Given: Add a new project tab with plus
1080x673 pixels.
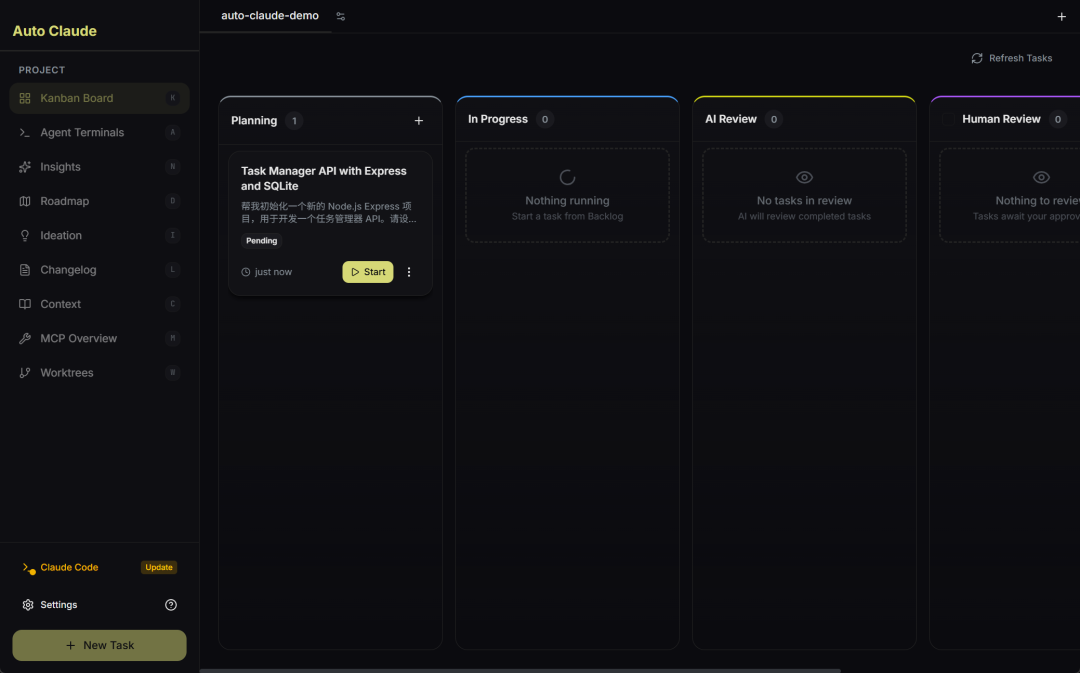Looking at the screenshot, I should coord(1061,17).
